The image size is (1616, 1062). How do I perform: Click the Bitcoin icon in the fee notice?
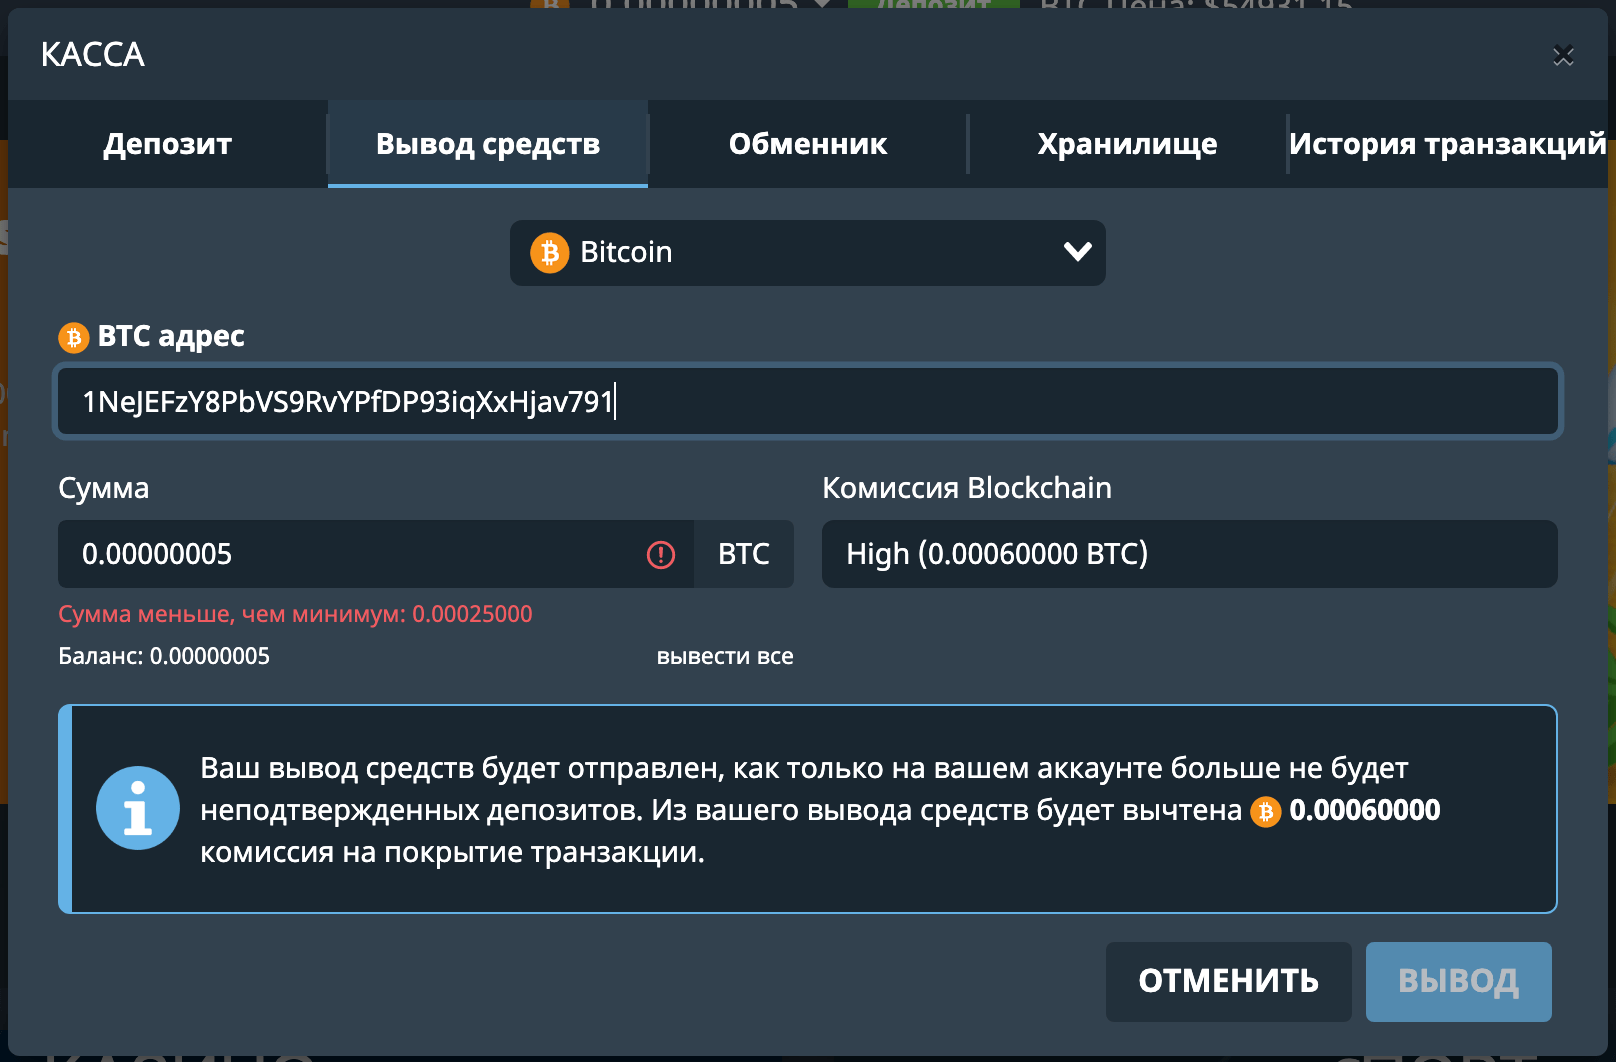[1265, 811]
